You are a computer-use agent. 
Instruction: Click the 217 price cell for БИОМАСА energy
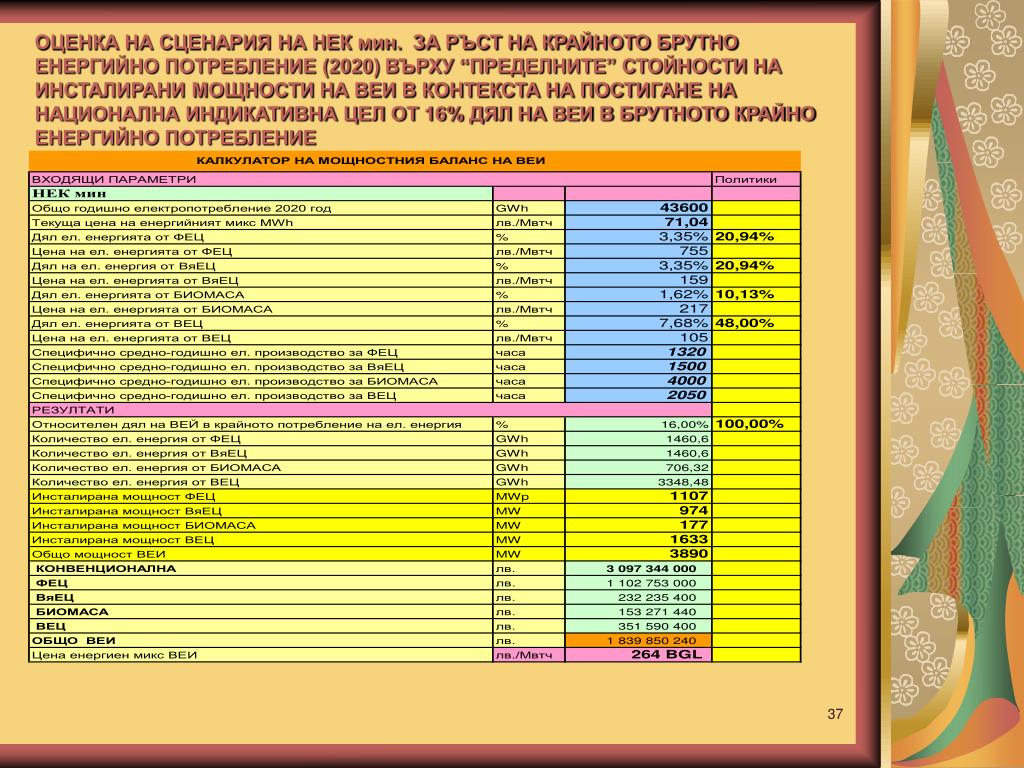pos(638,308)
